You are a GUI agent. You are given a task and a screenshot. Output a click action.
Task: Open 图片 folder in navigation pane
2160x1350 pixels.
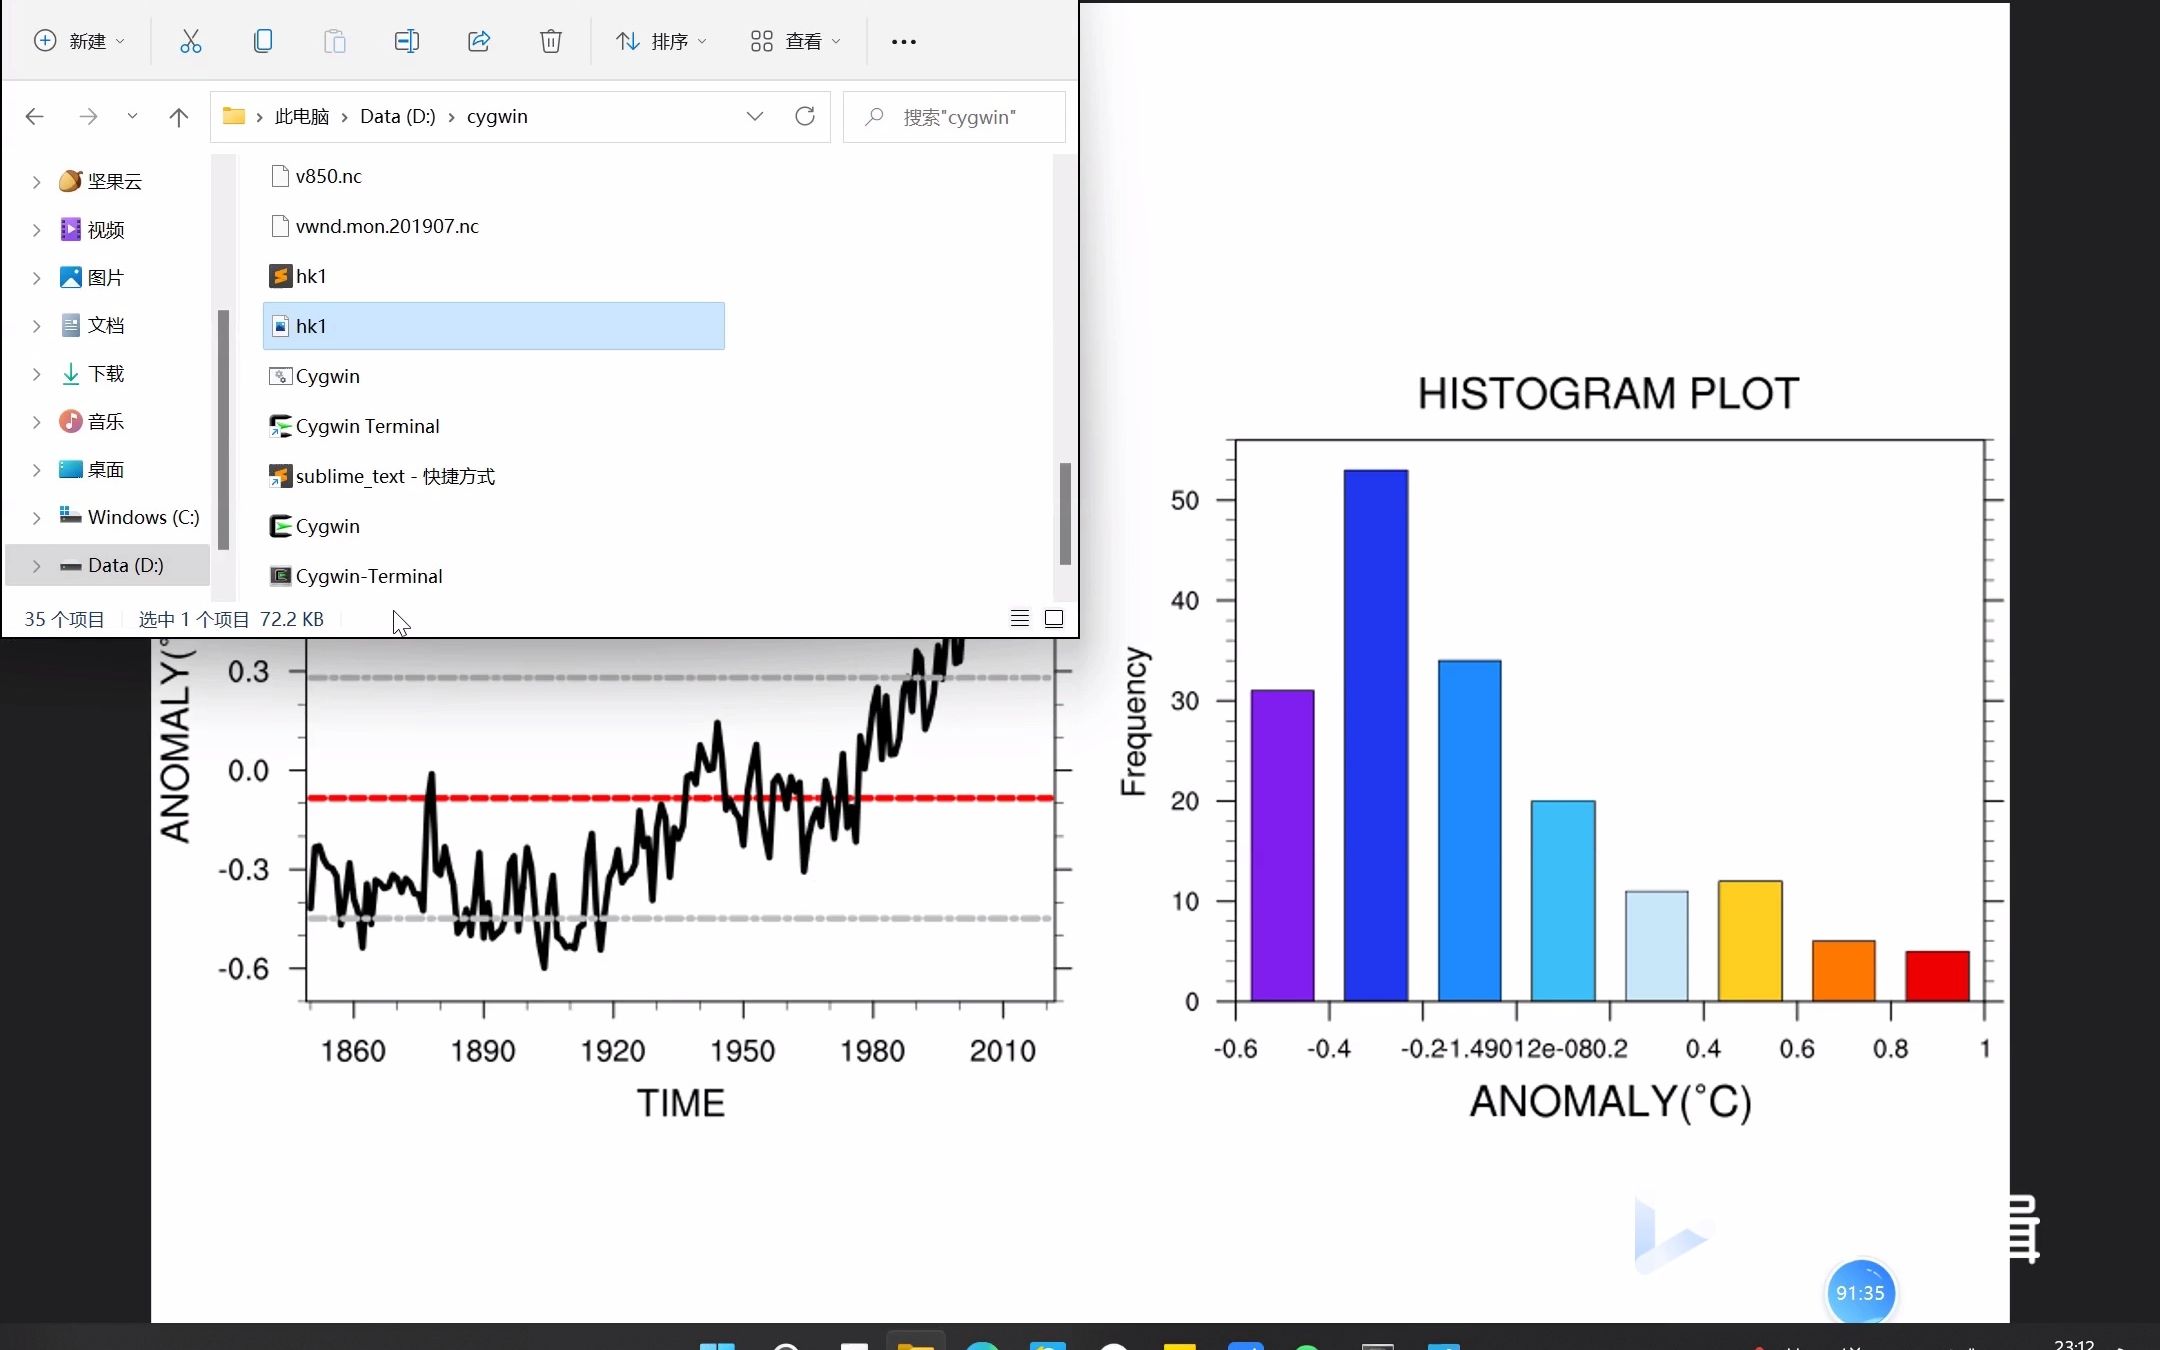click(x=93, y=277)
